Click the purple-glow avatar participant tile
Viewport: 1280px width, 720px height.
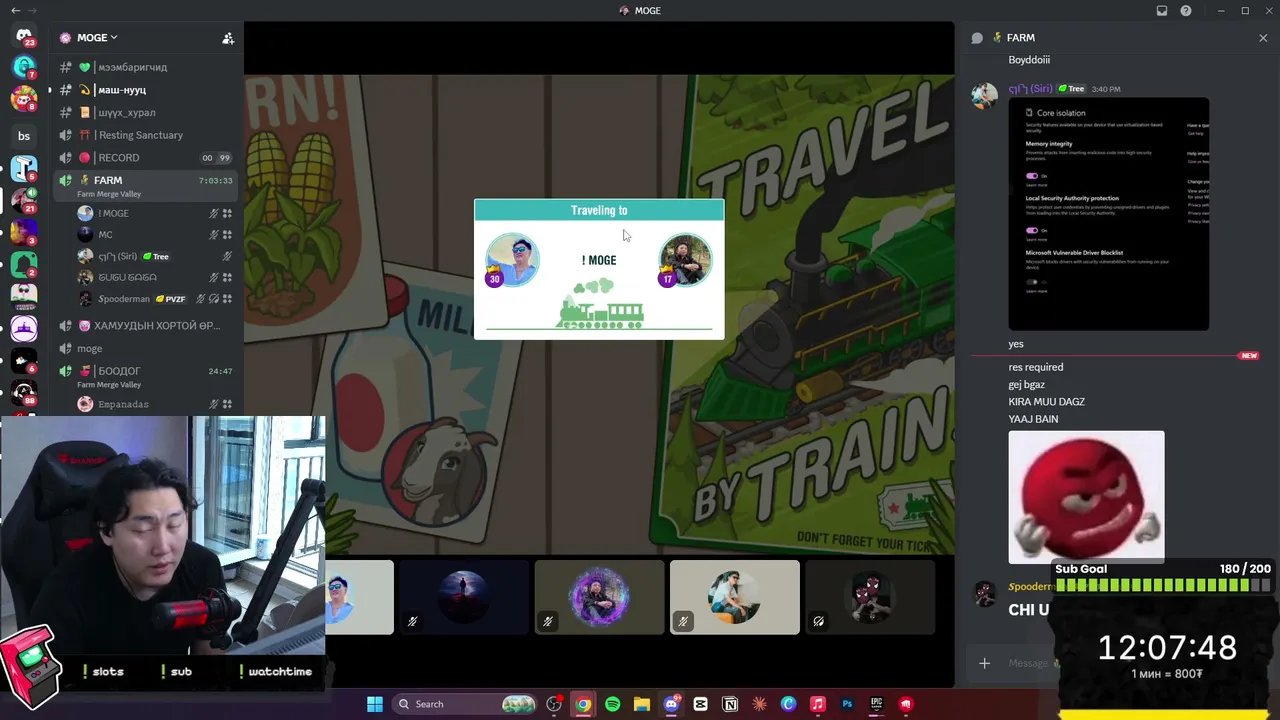click(x=599, y=597)
